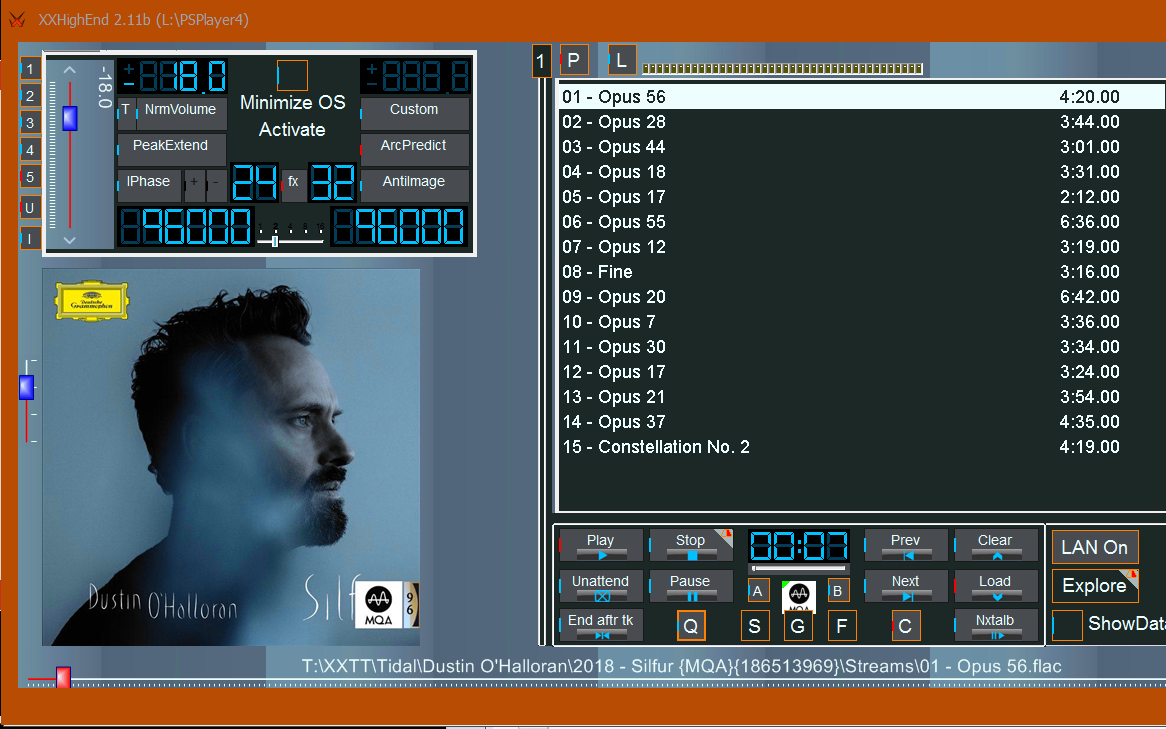
Task: Skip to the previous track with Prev
Action: point(906,545)
